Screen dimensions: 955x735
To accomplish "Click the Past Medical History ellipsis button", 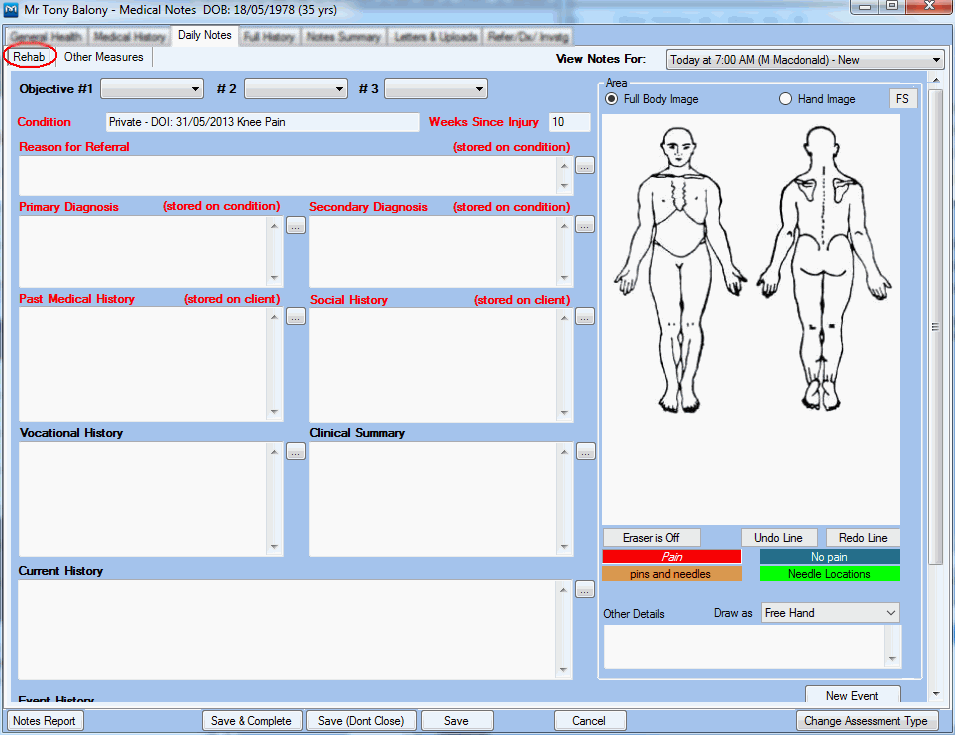I will 295,317.
